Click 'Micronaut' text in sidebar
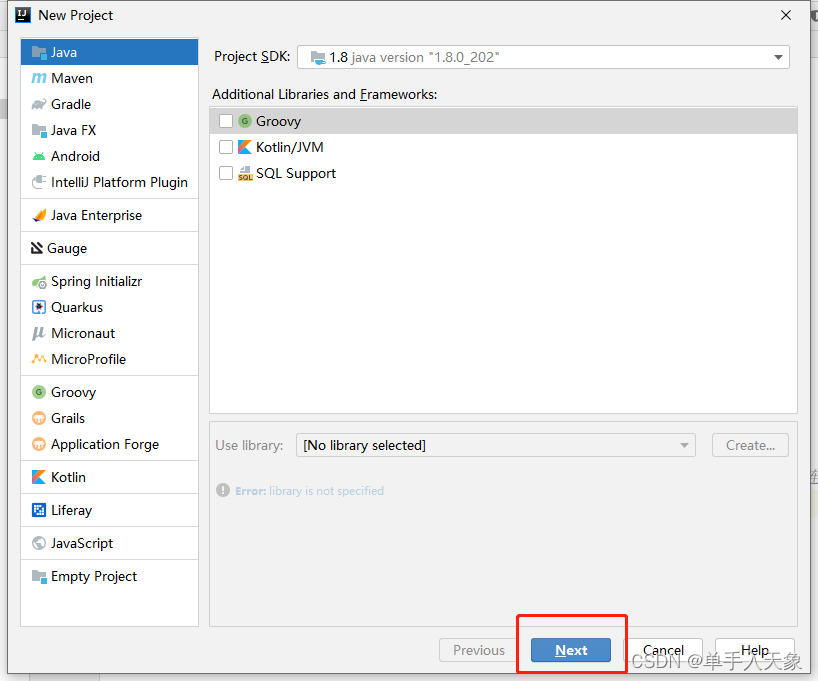Image resolution: width=818 pixels, height=681 pixels. tap(83, 333)
